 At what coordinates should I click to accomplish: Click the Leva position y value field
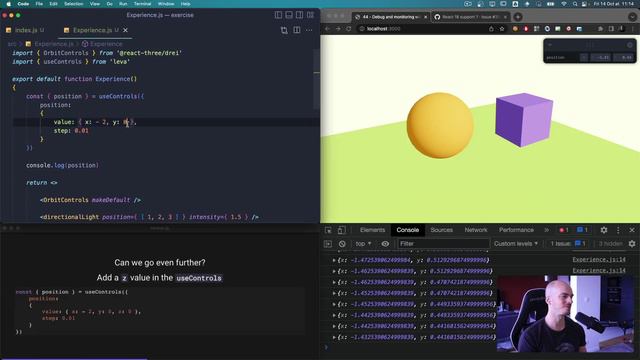click(x=624, y=58)
